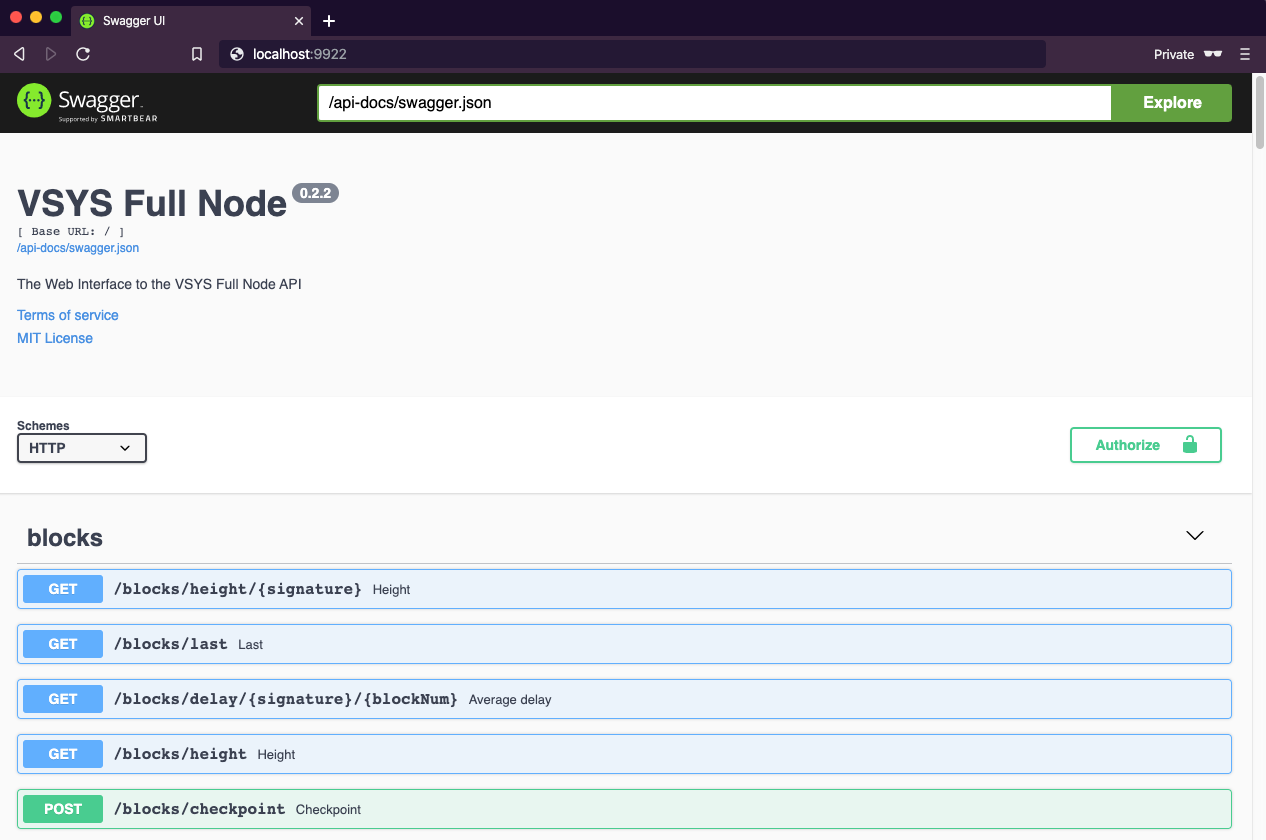Click the Firefox menu hamburger icon

(1245, 54)
